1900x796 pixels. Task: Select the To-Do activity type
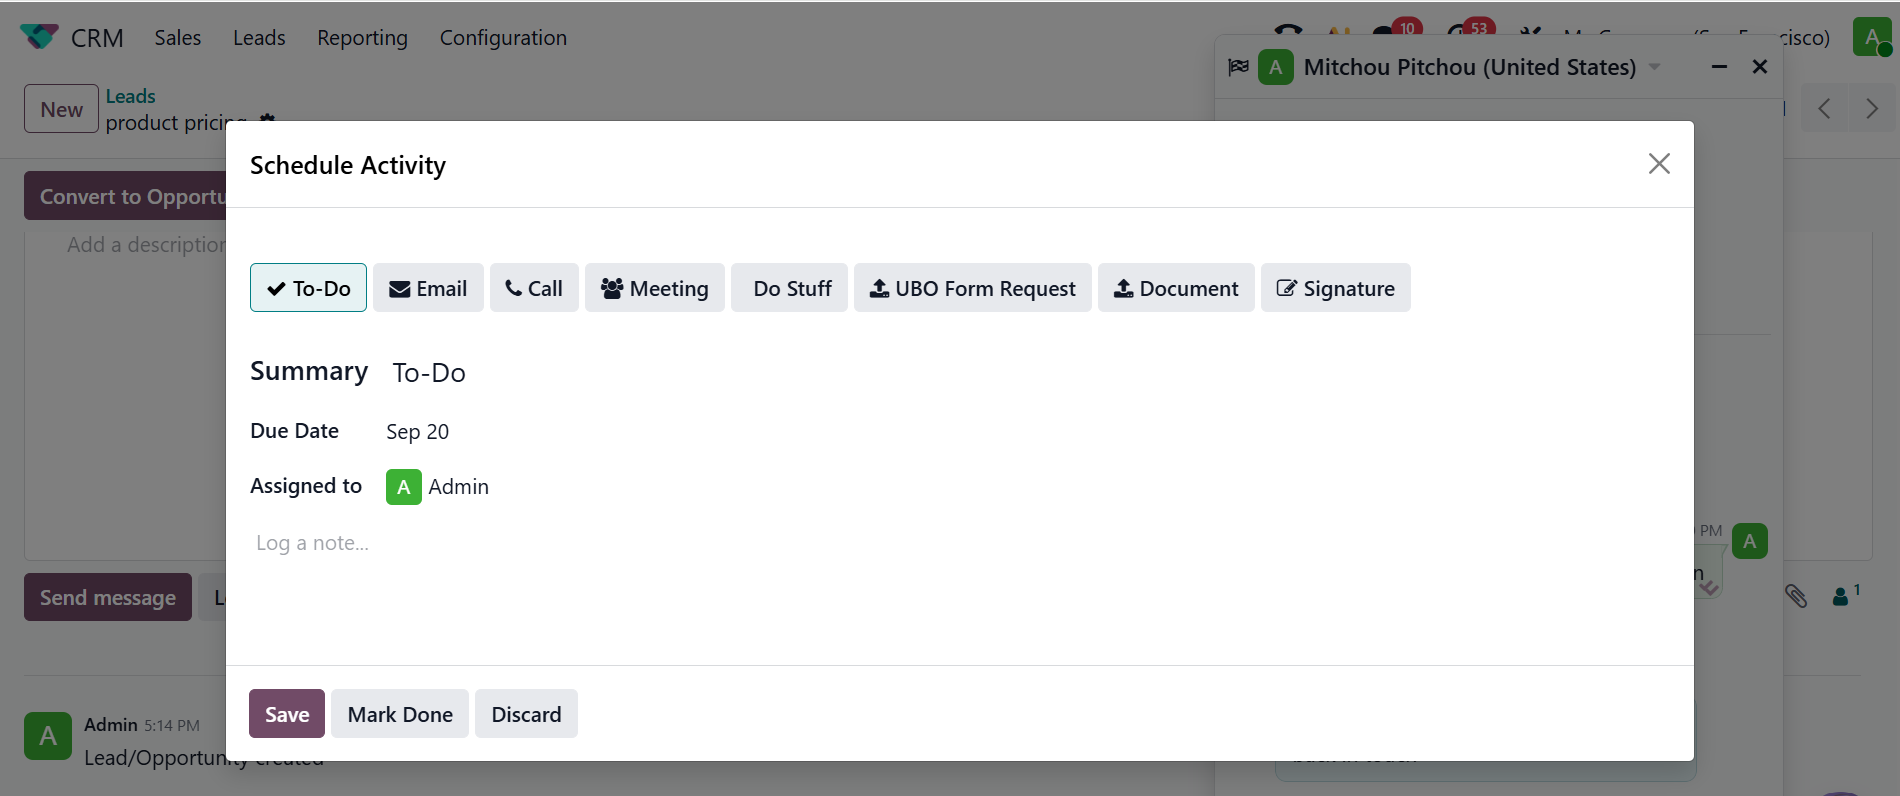[308, 288]
